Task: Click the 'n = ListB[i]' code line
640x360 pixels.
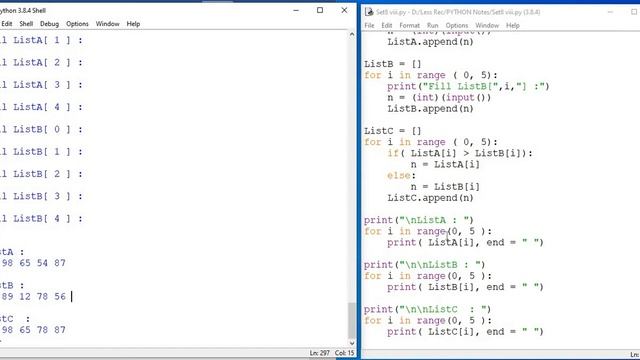Action: click(445, 187)
